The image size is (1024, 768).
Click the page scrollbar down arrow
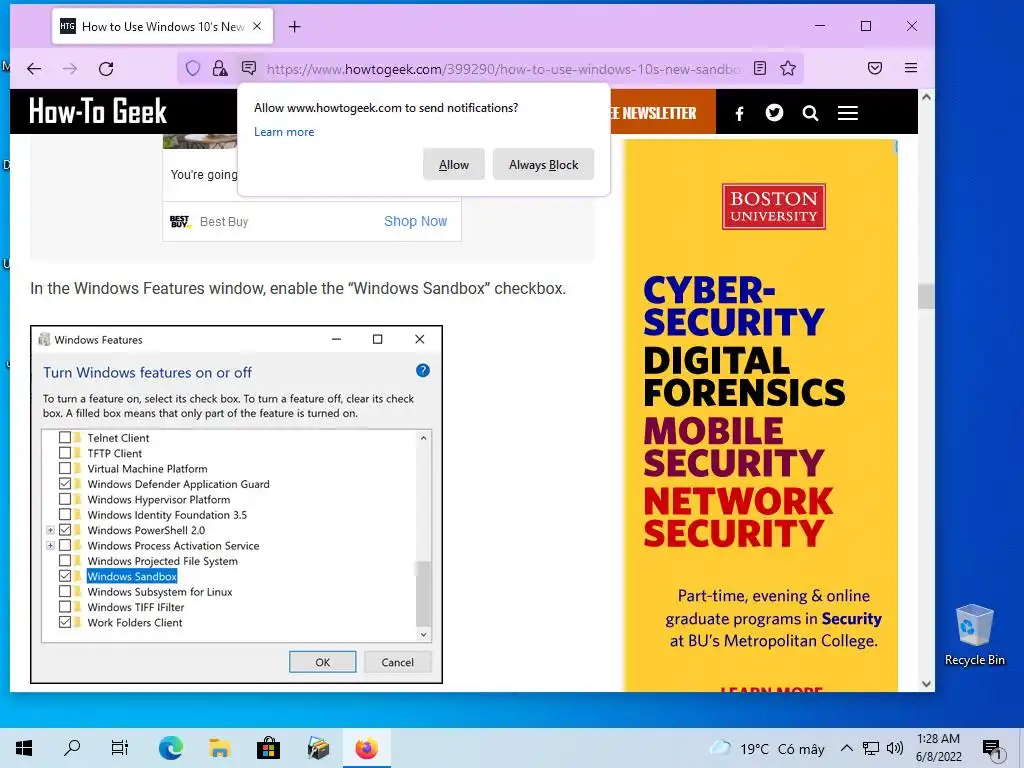pyautogui.click(x=926, y=684)
